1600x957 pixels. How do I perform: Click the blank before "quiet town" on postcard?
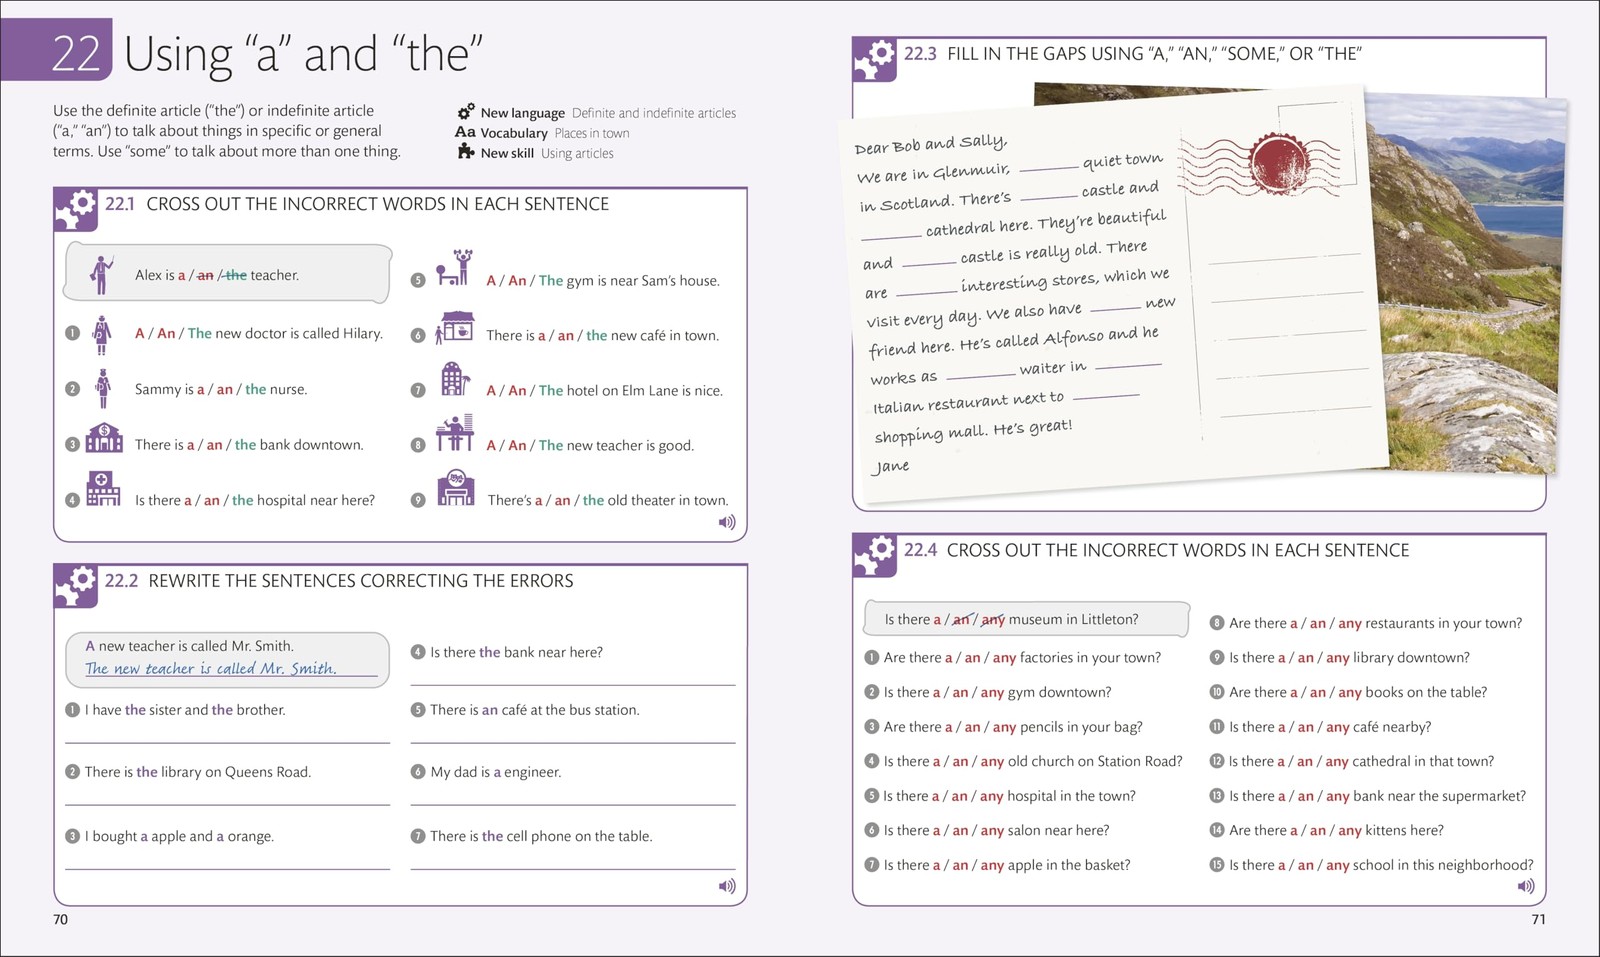point(1047,168)
